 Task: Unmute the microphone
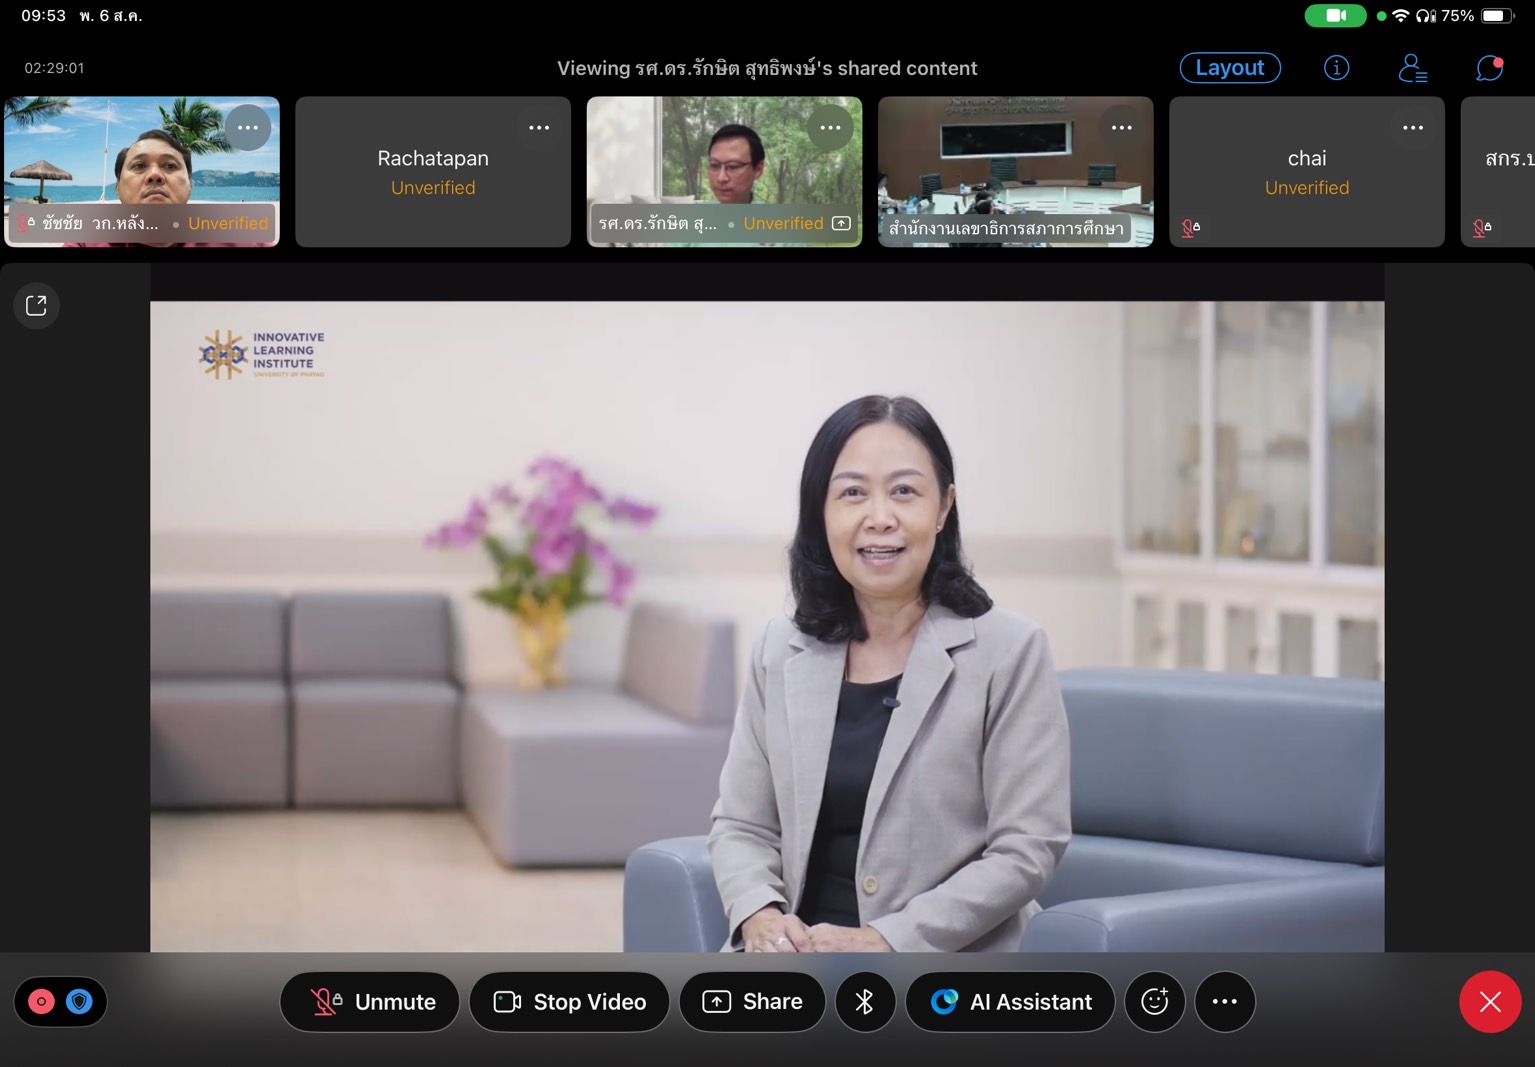[370, 1001]
